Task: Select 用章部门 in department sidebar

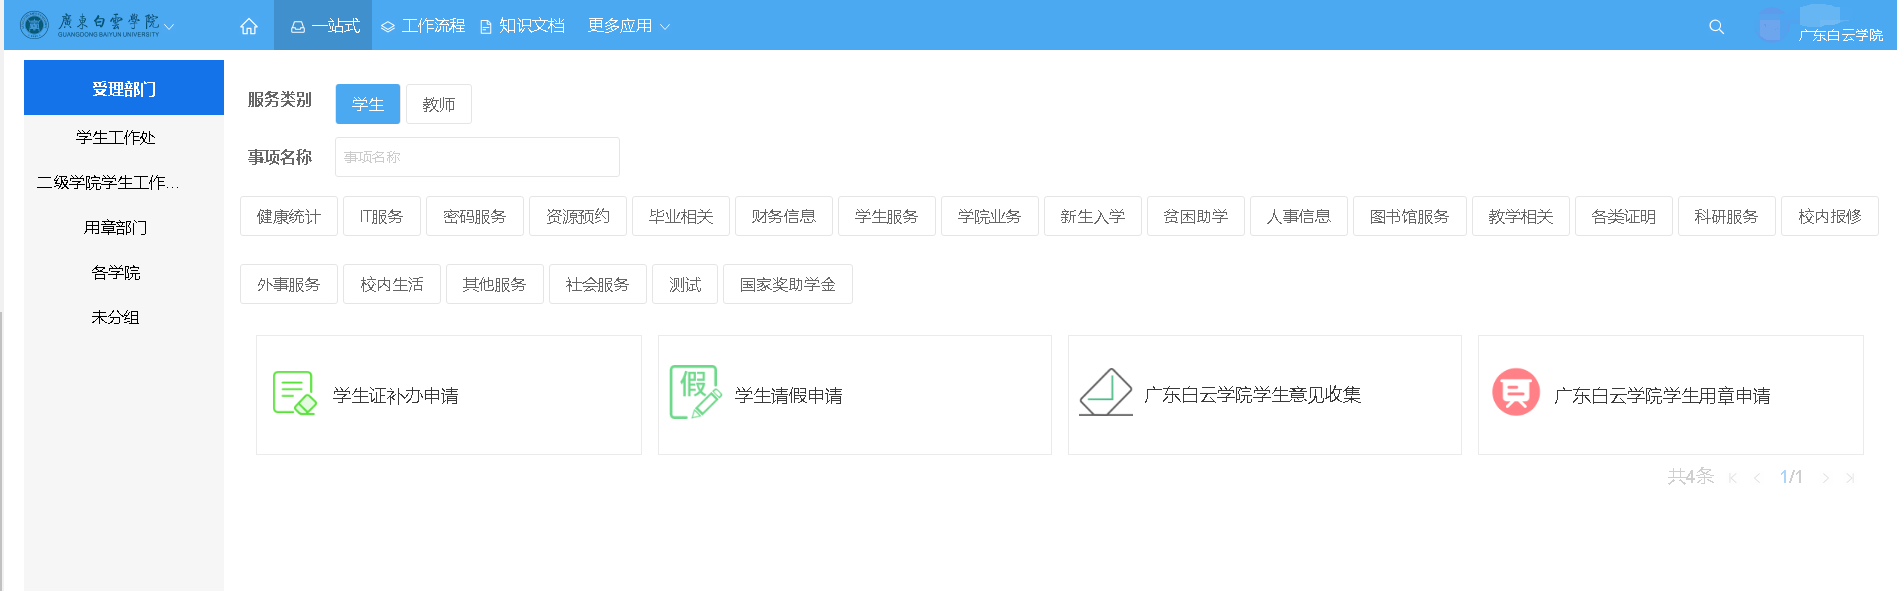Action: point(116,228)
